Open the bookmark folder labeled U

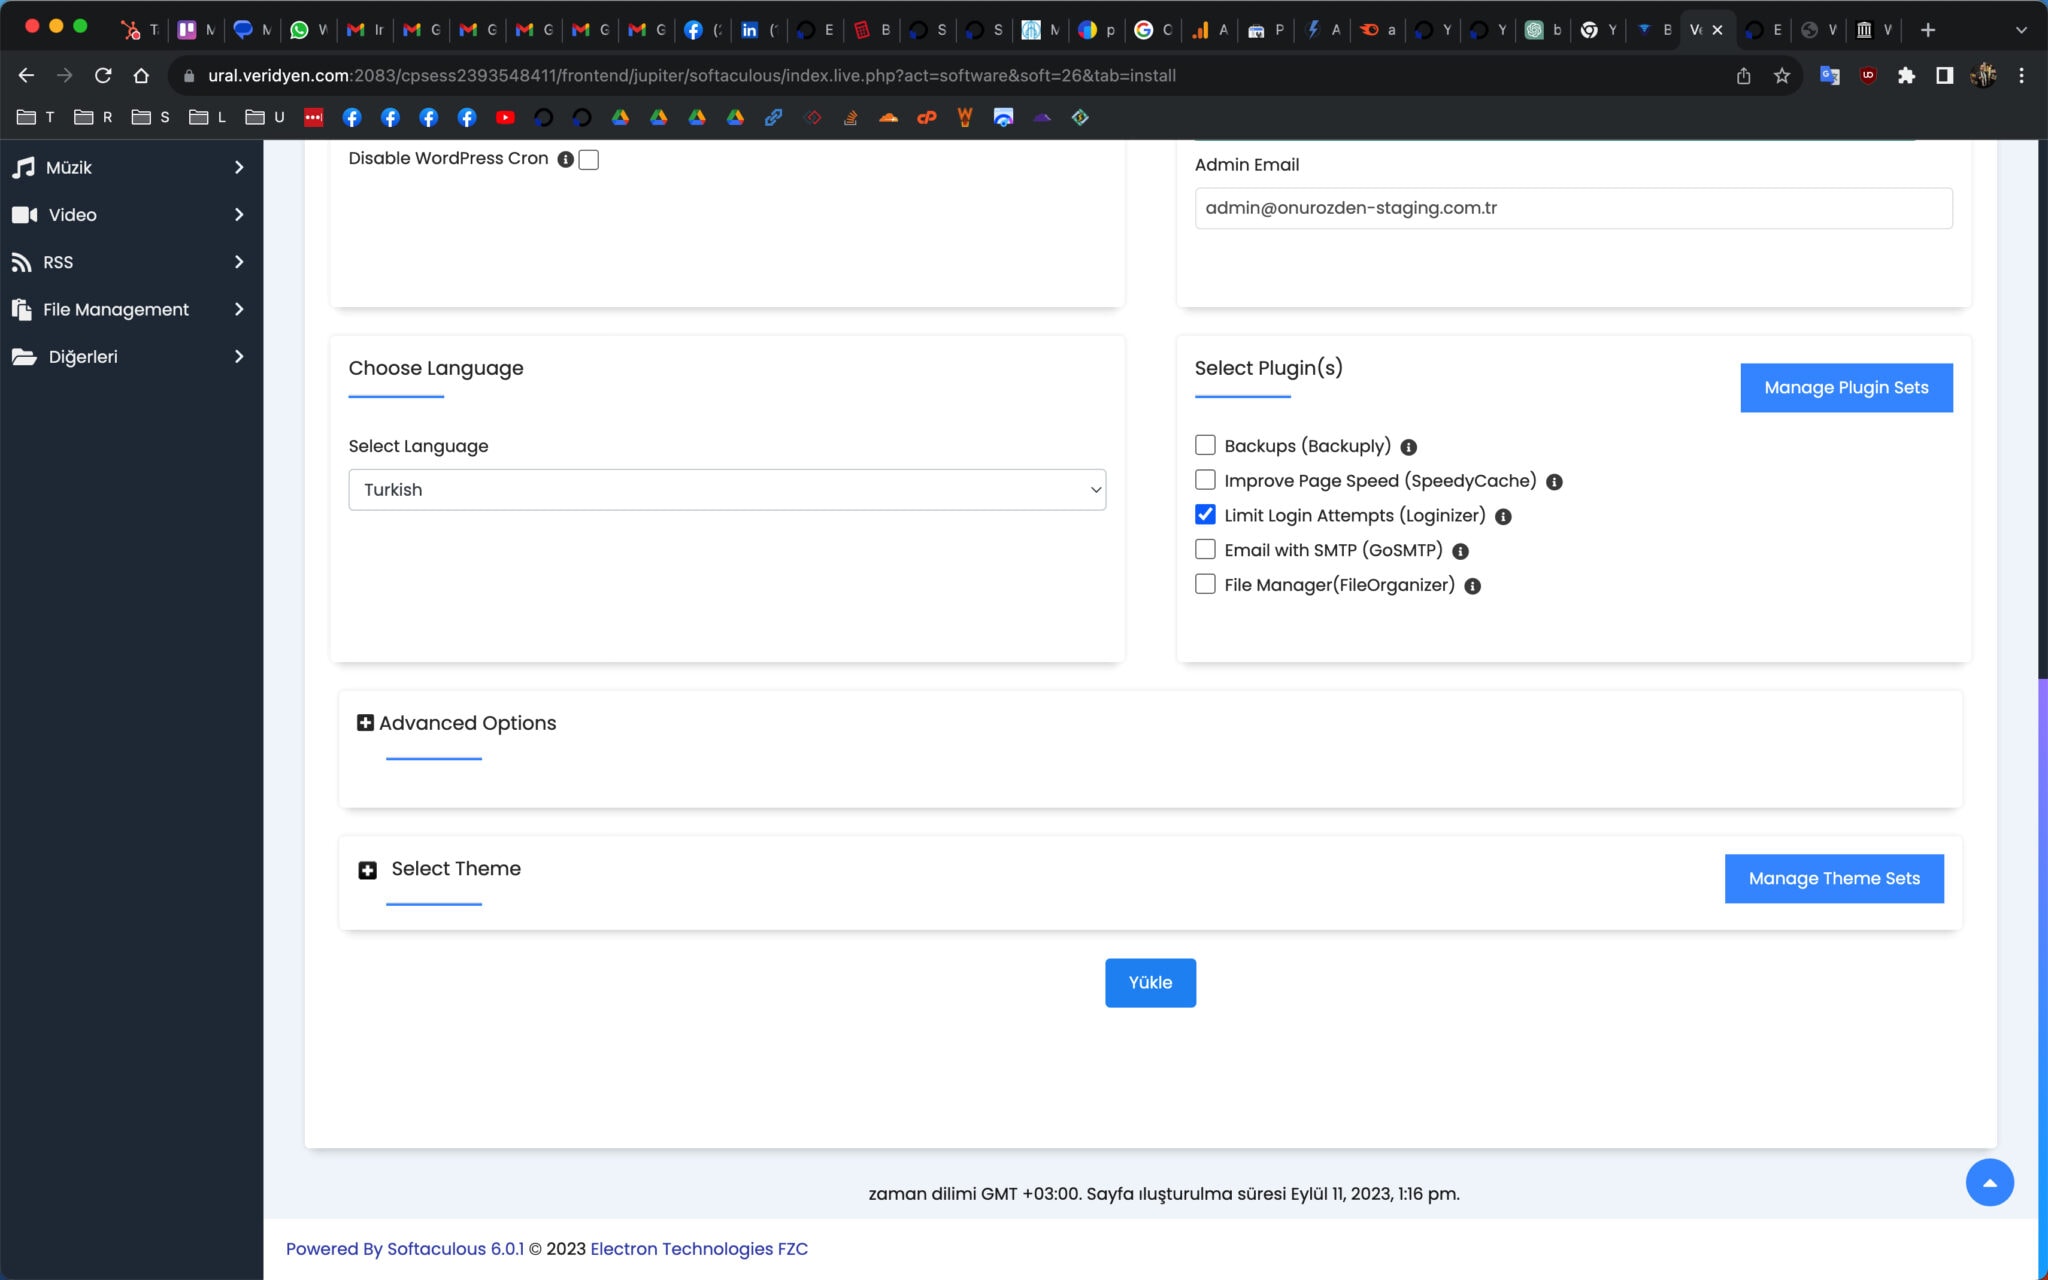265,118
